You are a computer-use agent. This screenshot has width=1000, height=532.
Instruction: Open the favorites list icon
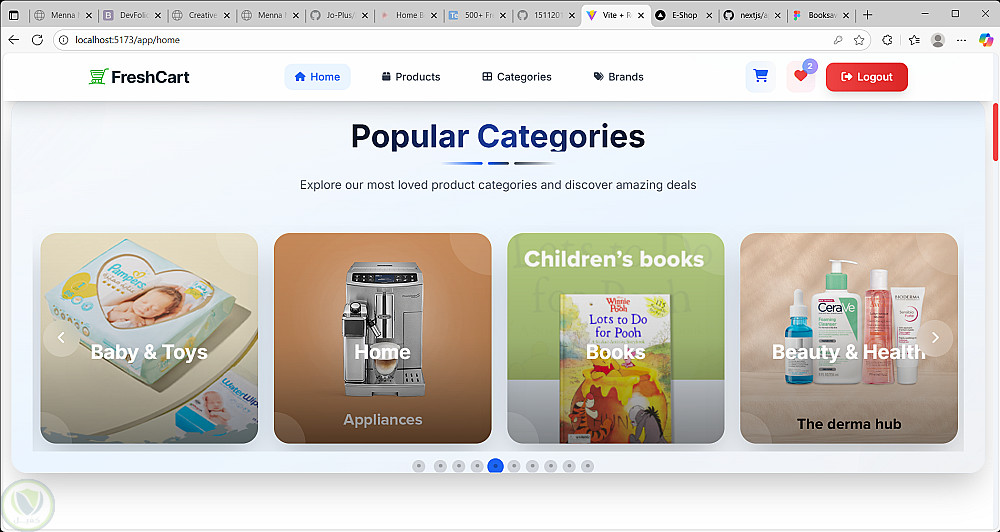(914, 40)
